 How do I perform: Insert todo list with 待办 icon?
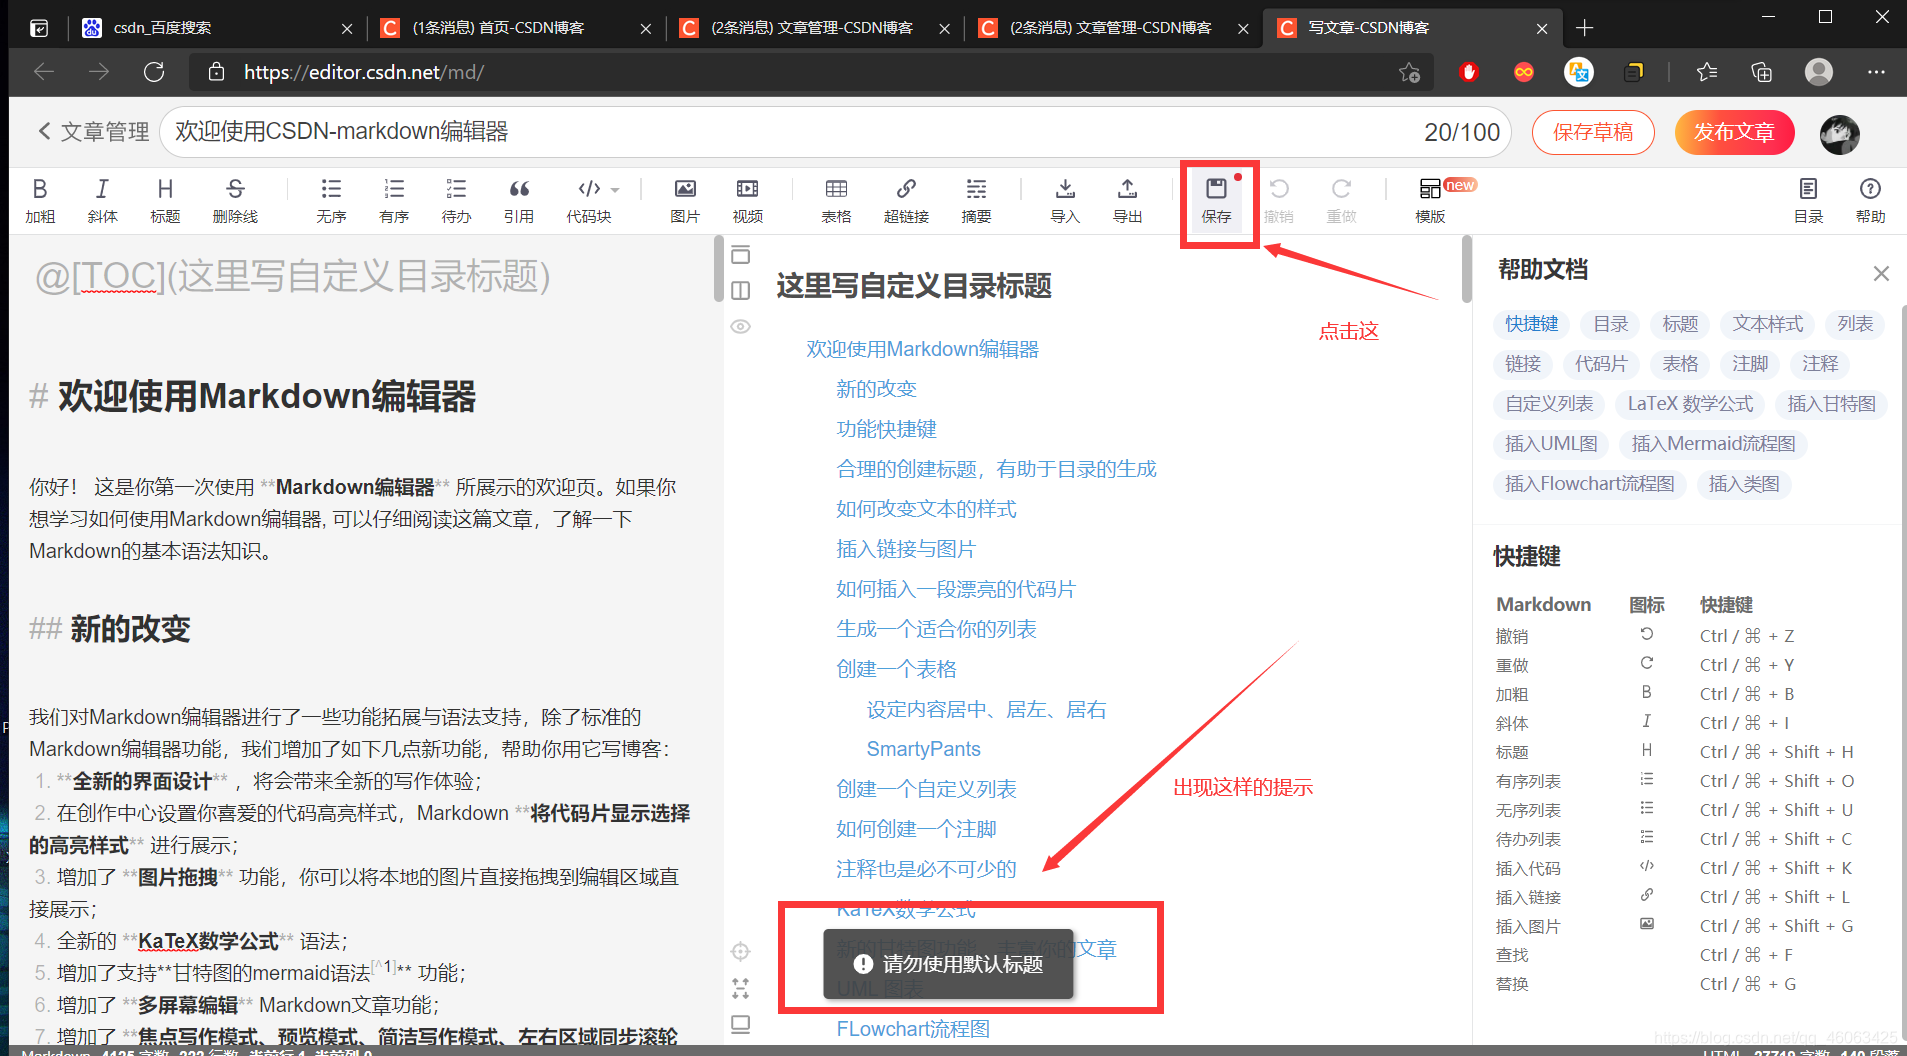pos(456,200)
